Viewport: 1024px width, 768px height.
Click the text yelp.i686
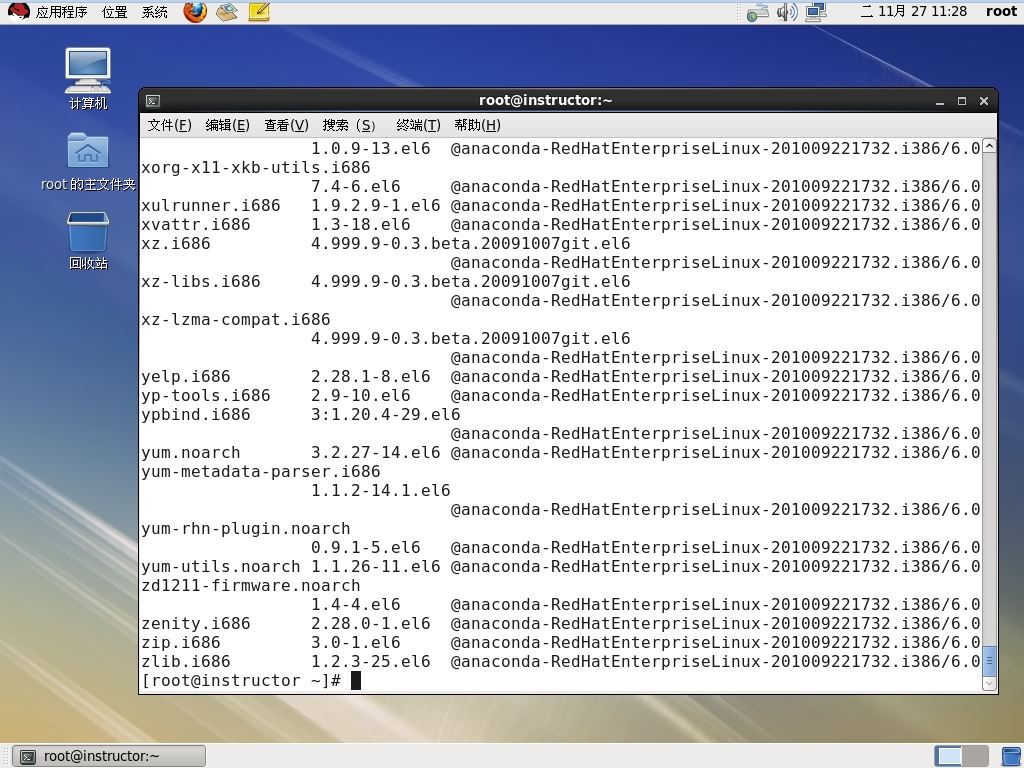coord(185,377)
